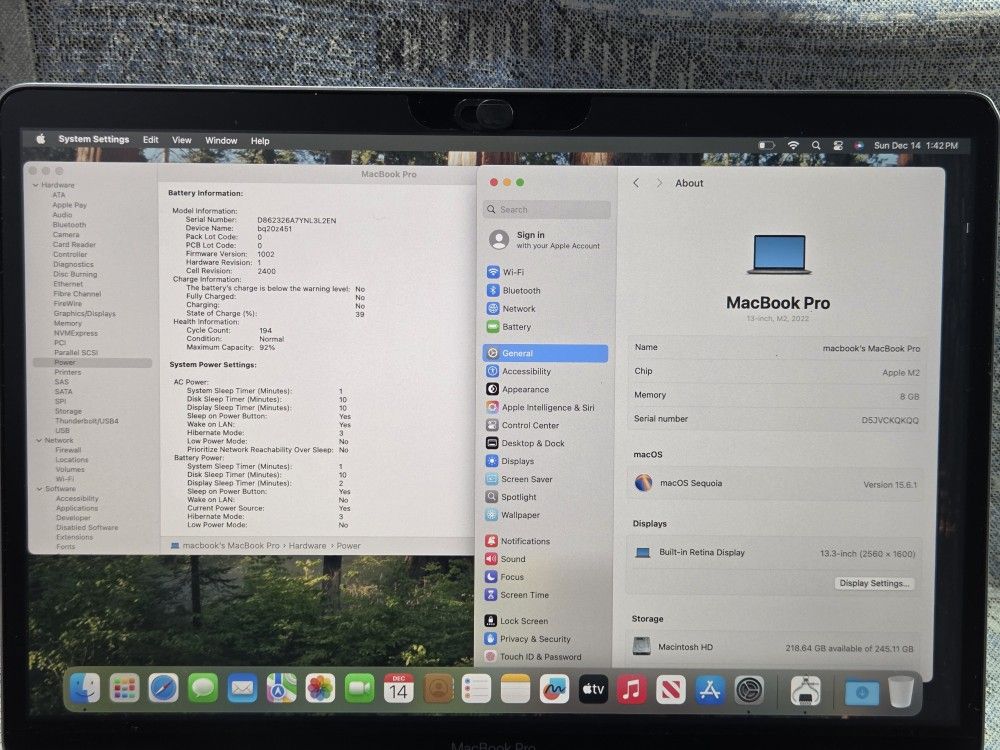This screenshot has width=1000, height=750.
Task: Open the Apple TV app in the Dock
Action: click(x=592, y=689)
